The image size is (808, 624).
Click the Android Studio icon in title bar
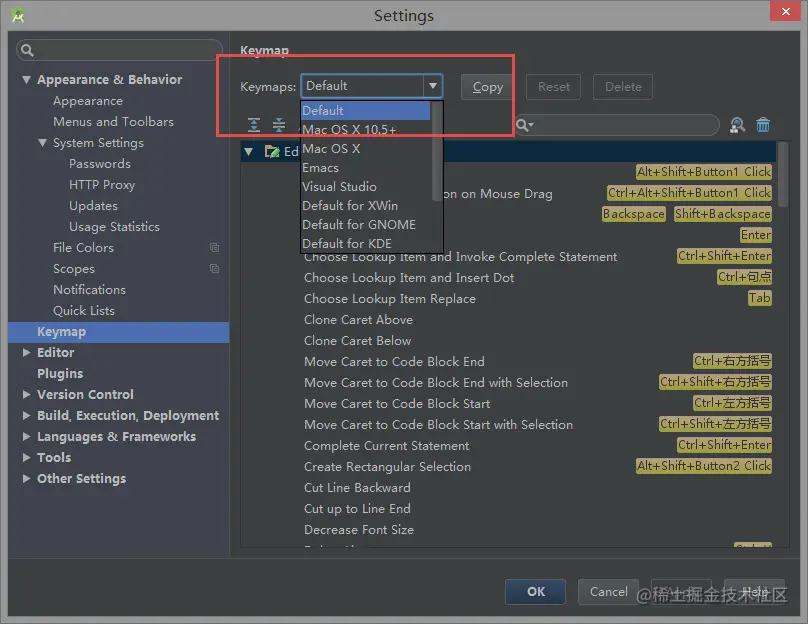click(x=18, y=15)
